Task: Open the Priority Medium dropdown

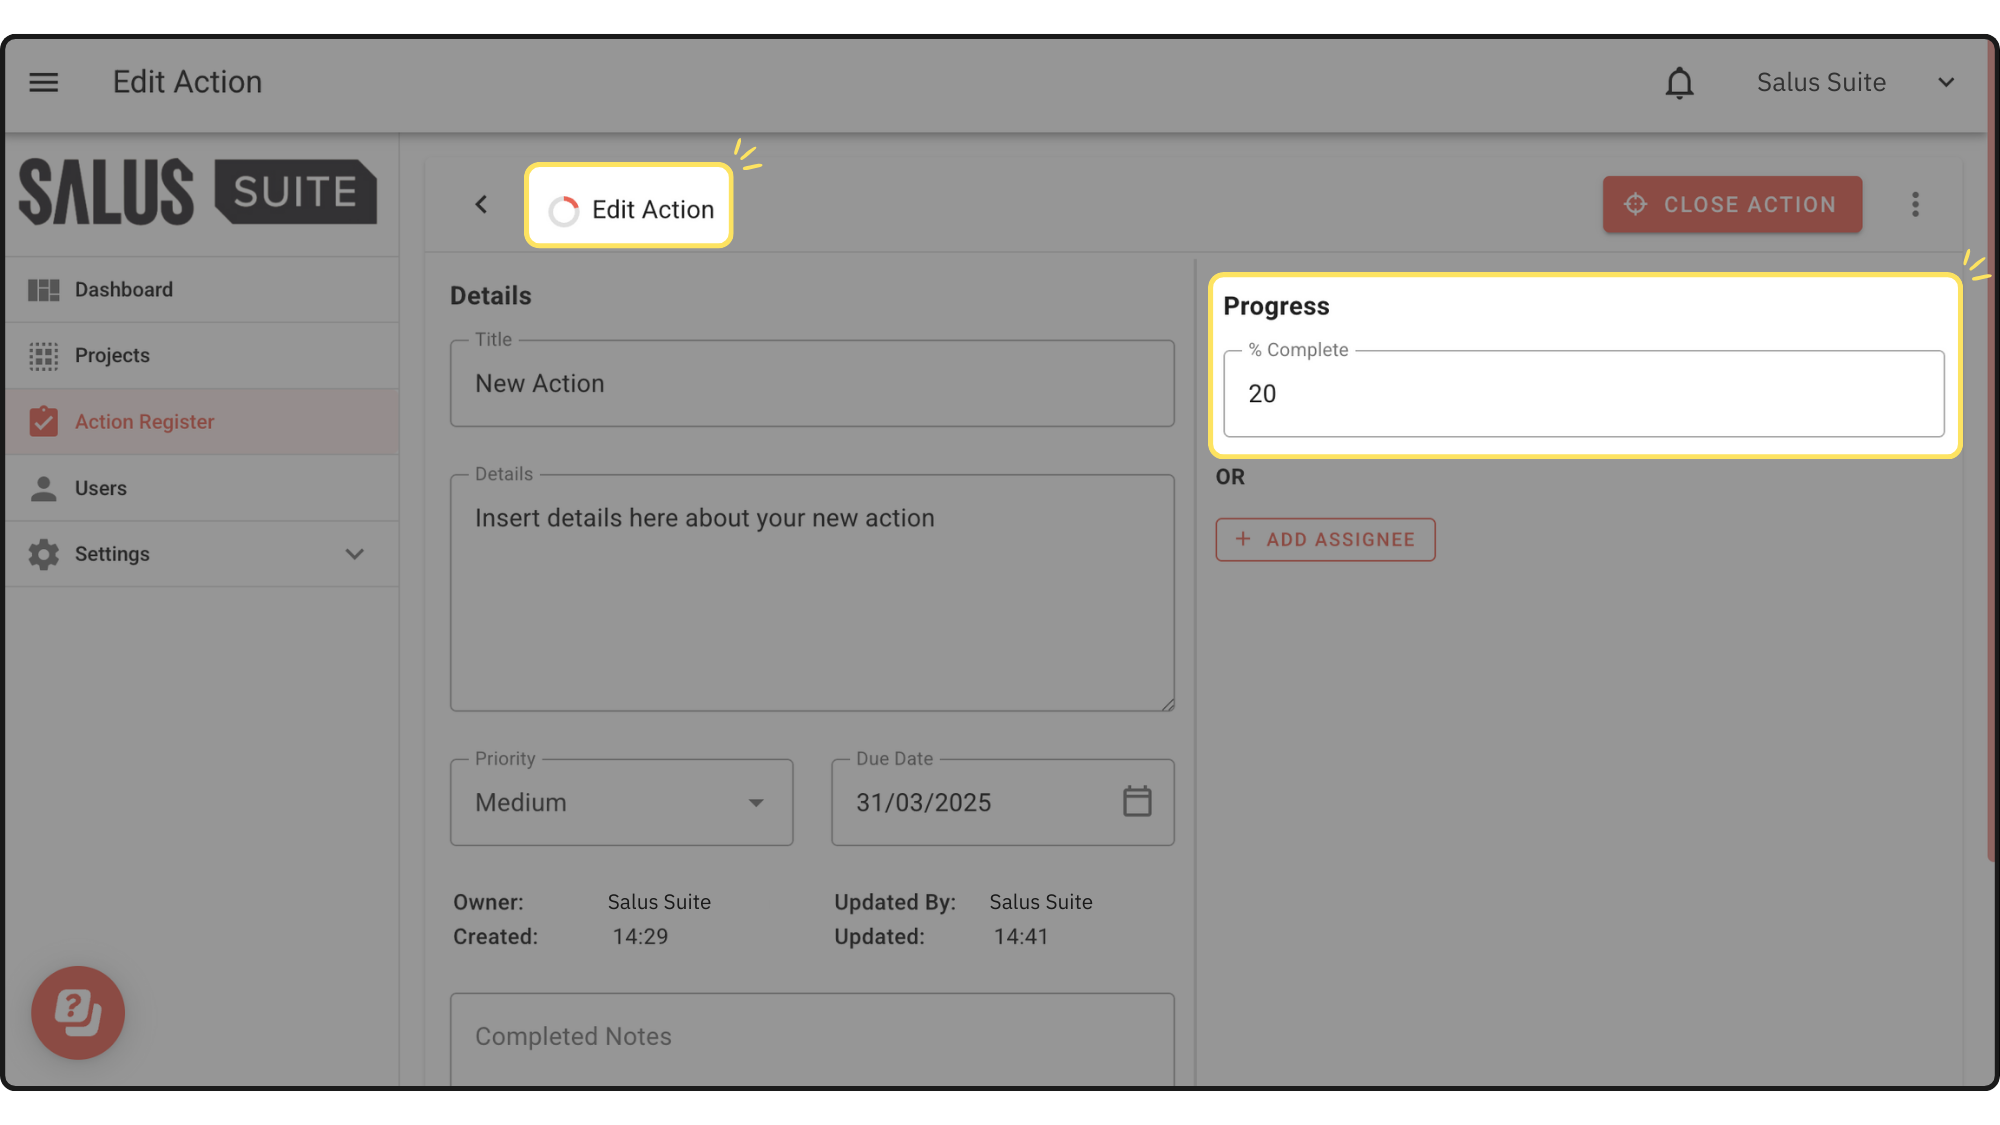Action: (621, 802)
